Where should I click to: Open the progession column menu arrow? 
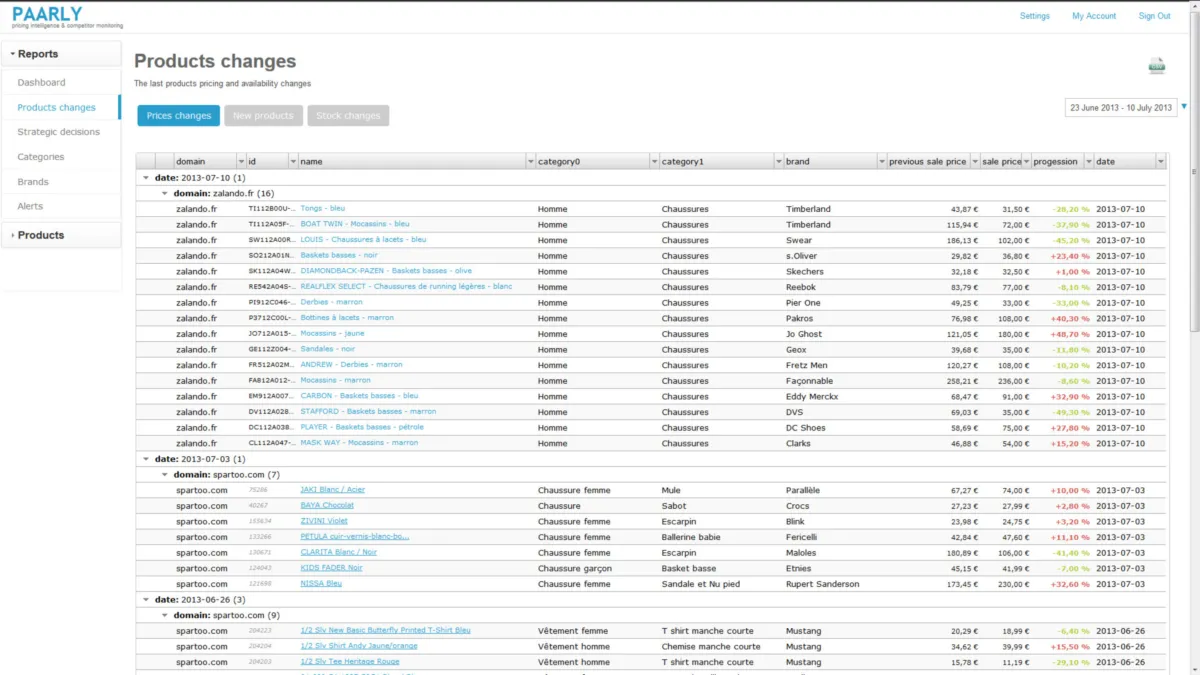(1085, 161)
